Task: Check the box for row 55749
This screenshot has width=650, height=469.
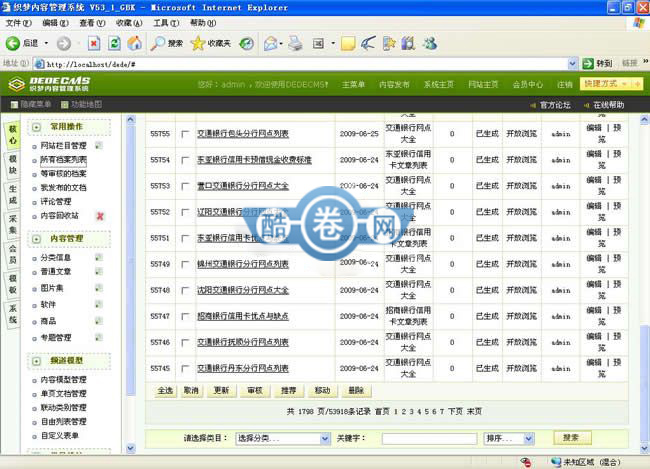Action: tap(185, 264)
